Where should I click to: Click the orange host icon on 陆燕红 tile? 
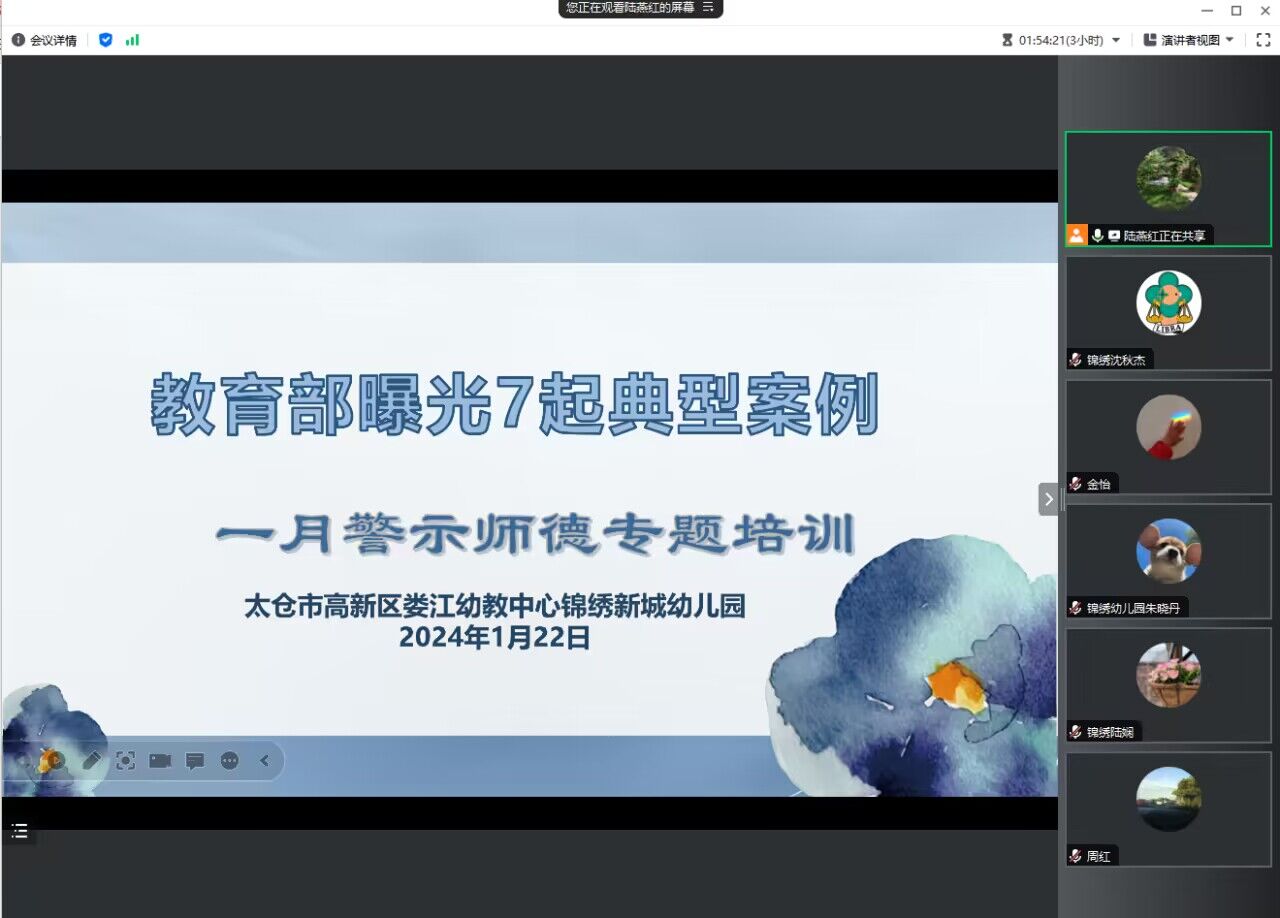point(1076,236)
